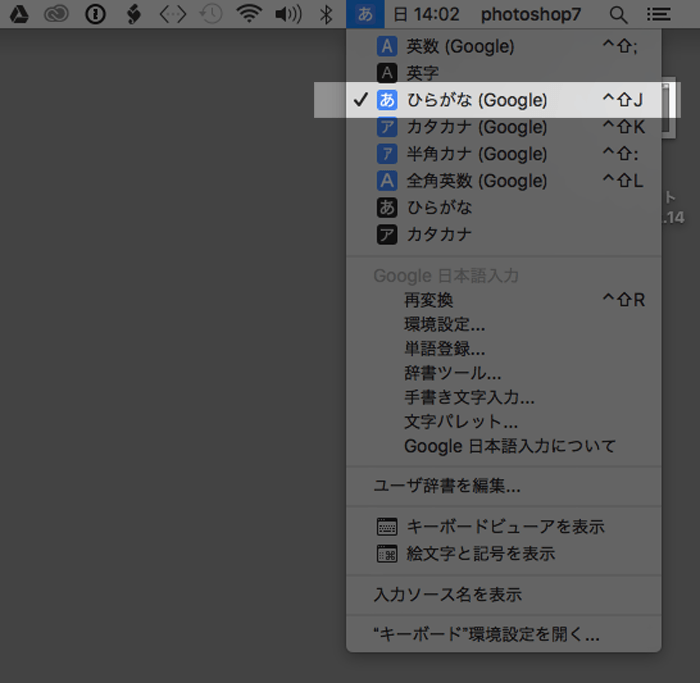700x683 pixels.
Task: Choose キーボードビューアを表示
Action: click(504, 527)
